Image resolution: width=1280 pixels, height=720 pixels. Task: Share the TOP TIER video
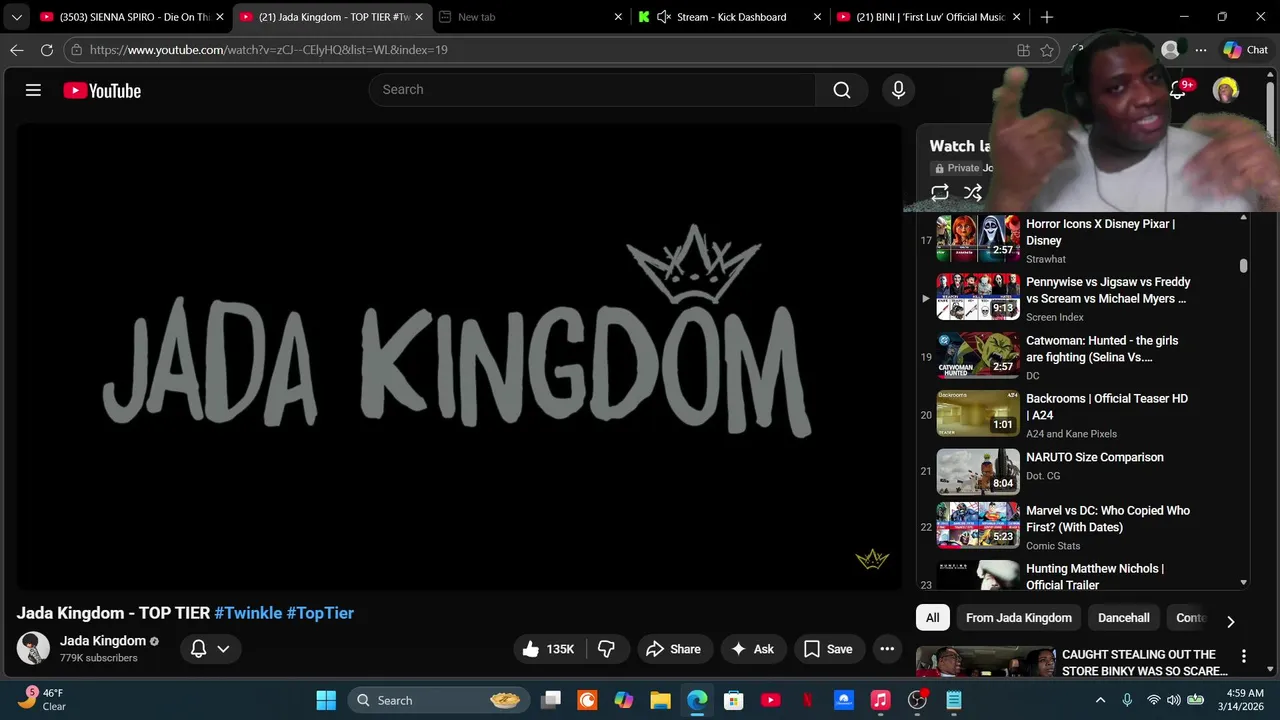click(673, 649)
